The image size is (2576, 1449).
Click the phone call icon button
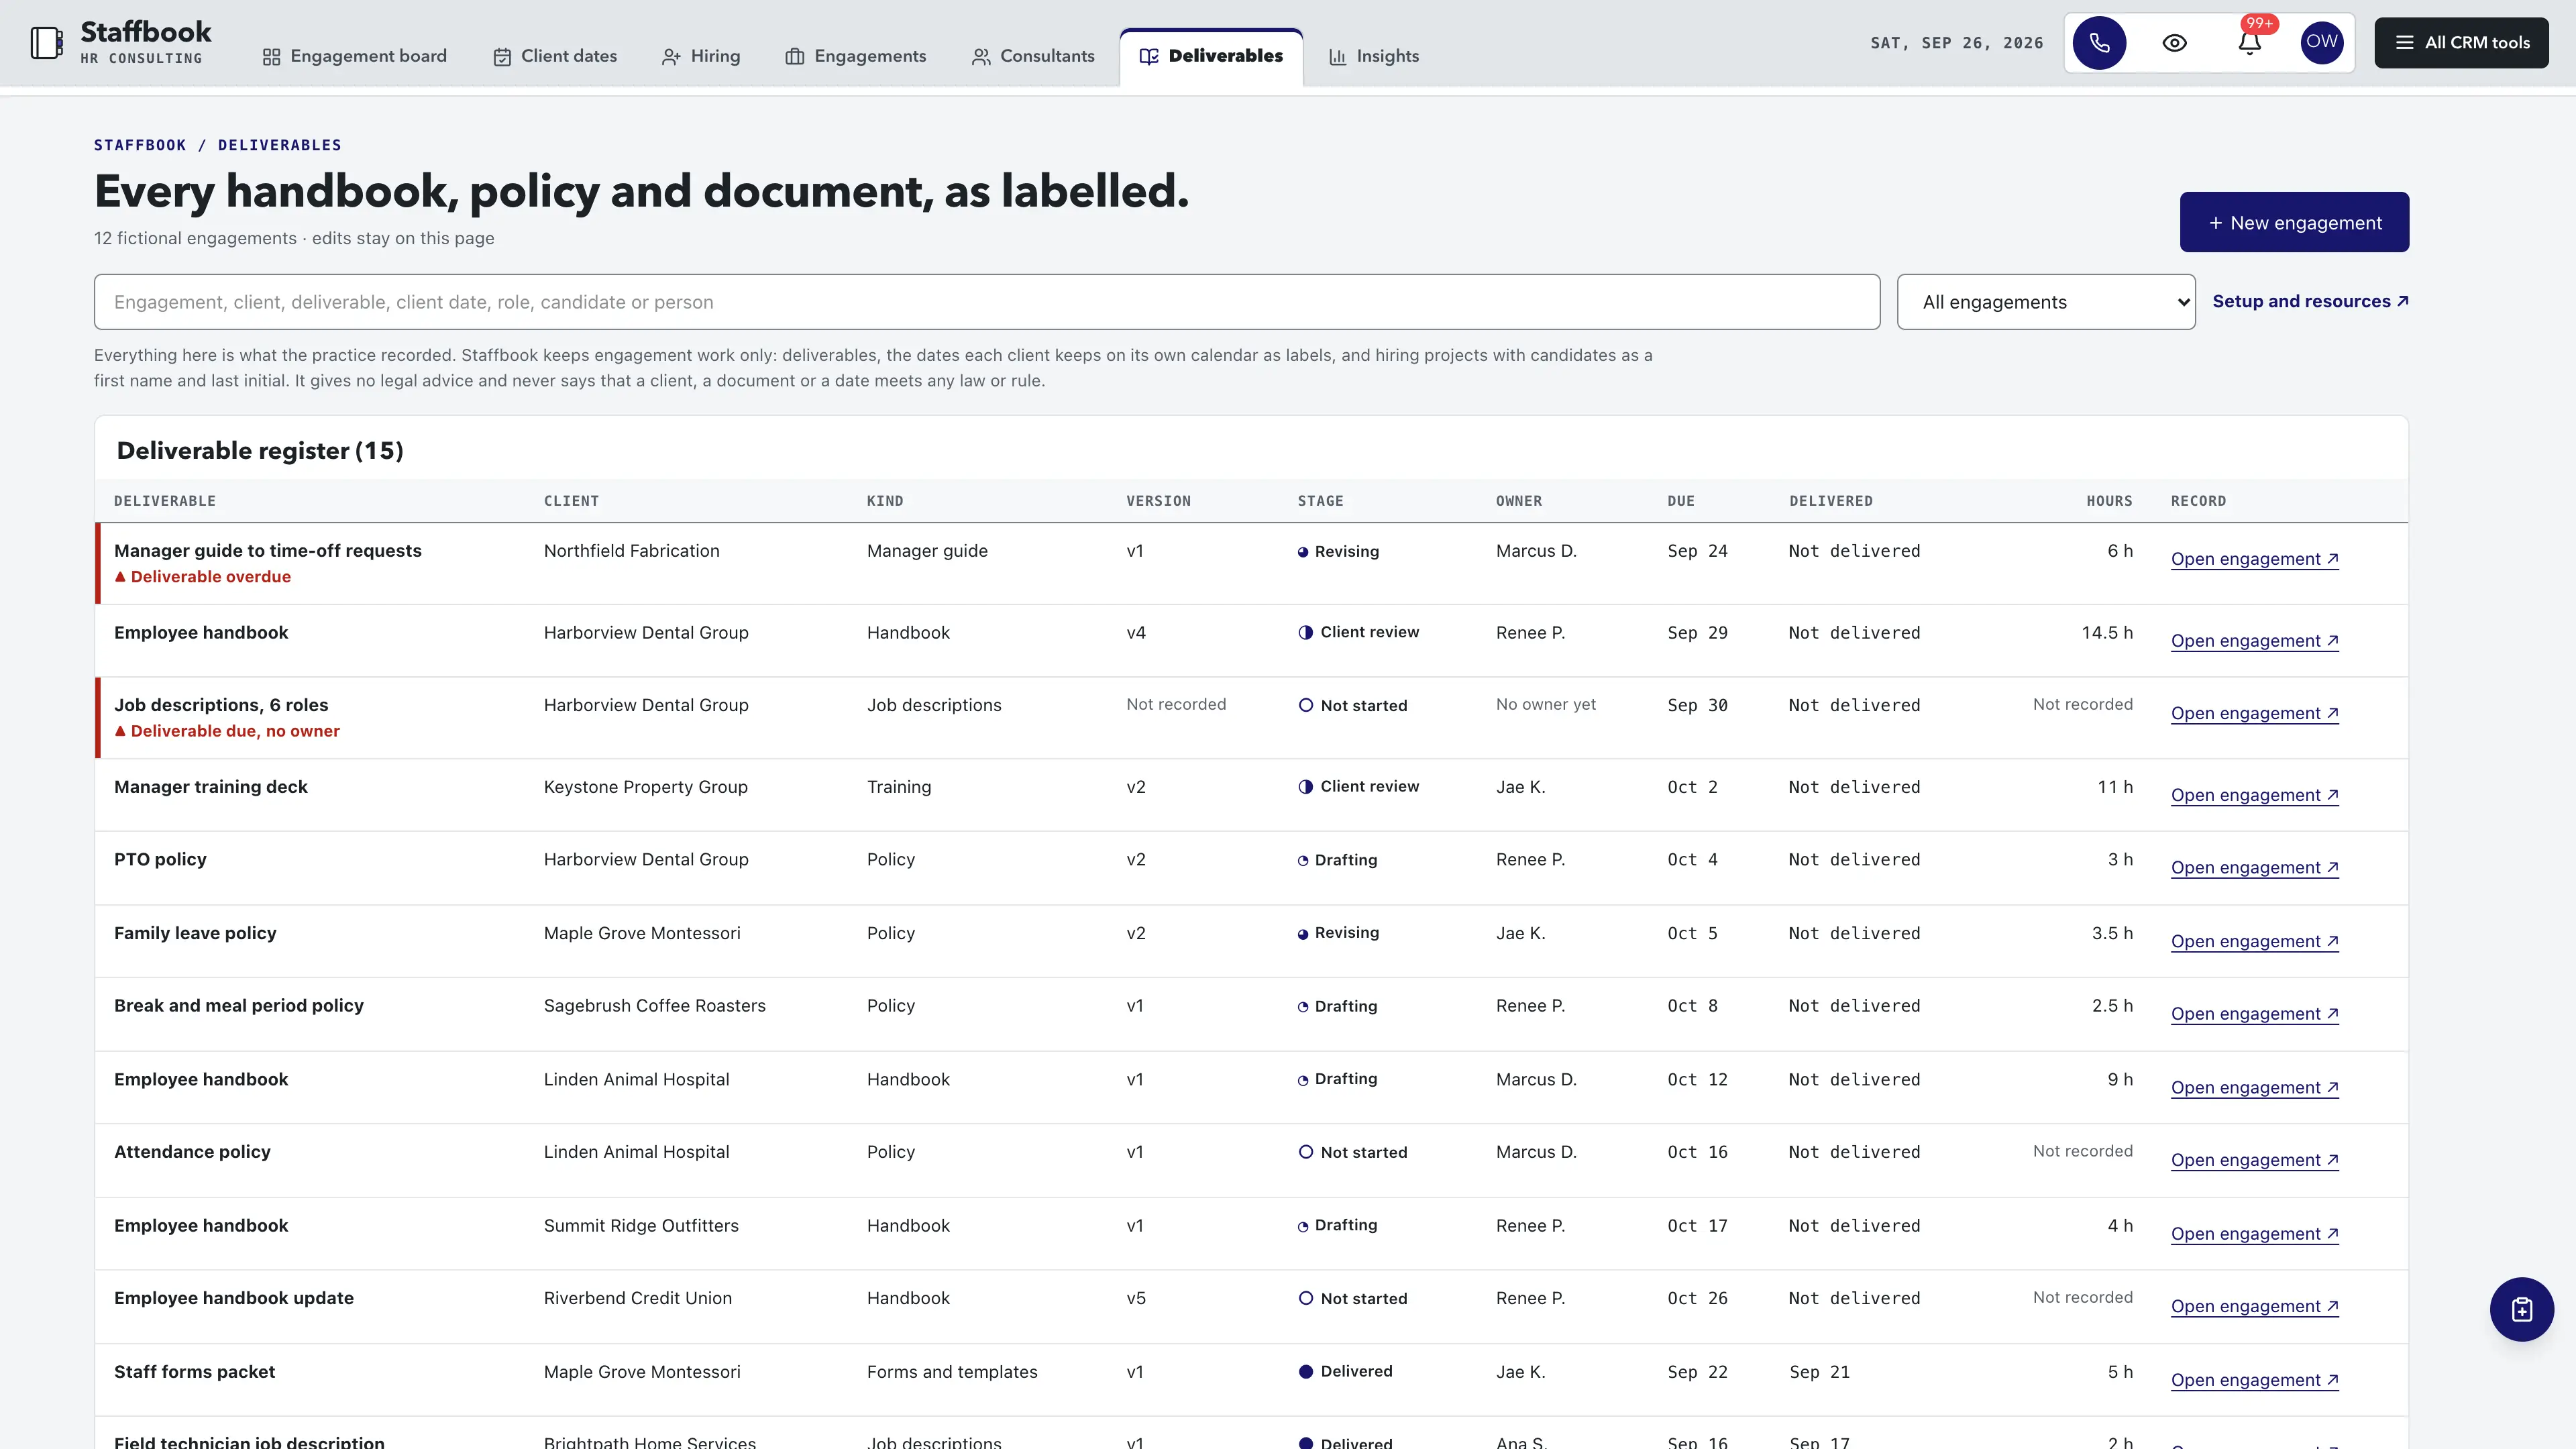(2099, 43)
